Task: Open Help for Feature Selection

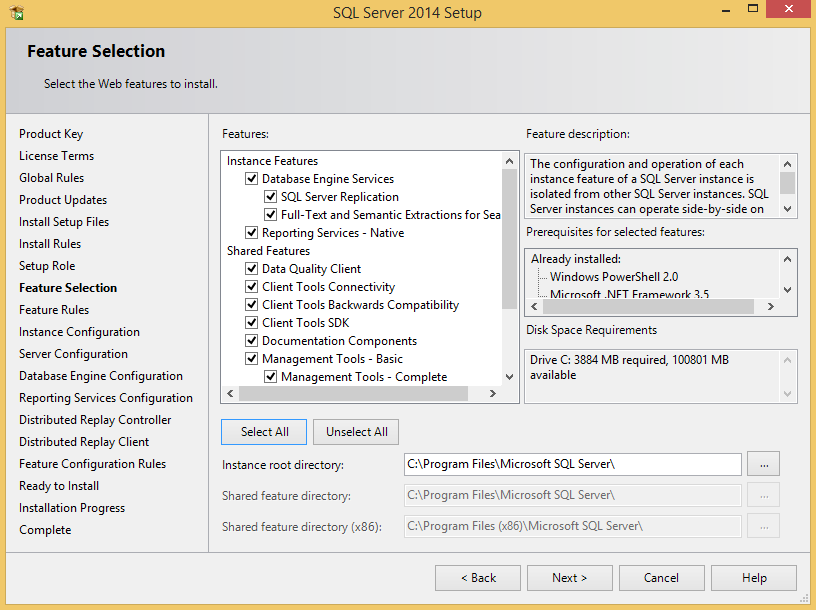Action: coord(754,578)
